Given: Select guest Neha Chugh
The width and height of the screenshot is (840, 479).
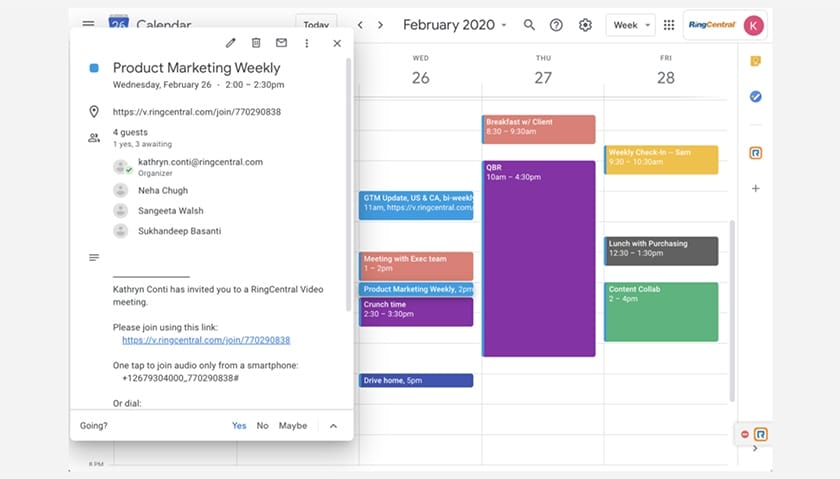Looking at the screenshot, I should pyautogui.click(x=163, y=190).
